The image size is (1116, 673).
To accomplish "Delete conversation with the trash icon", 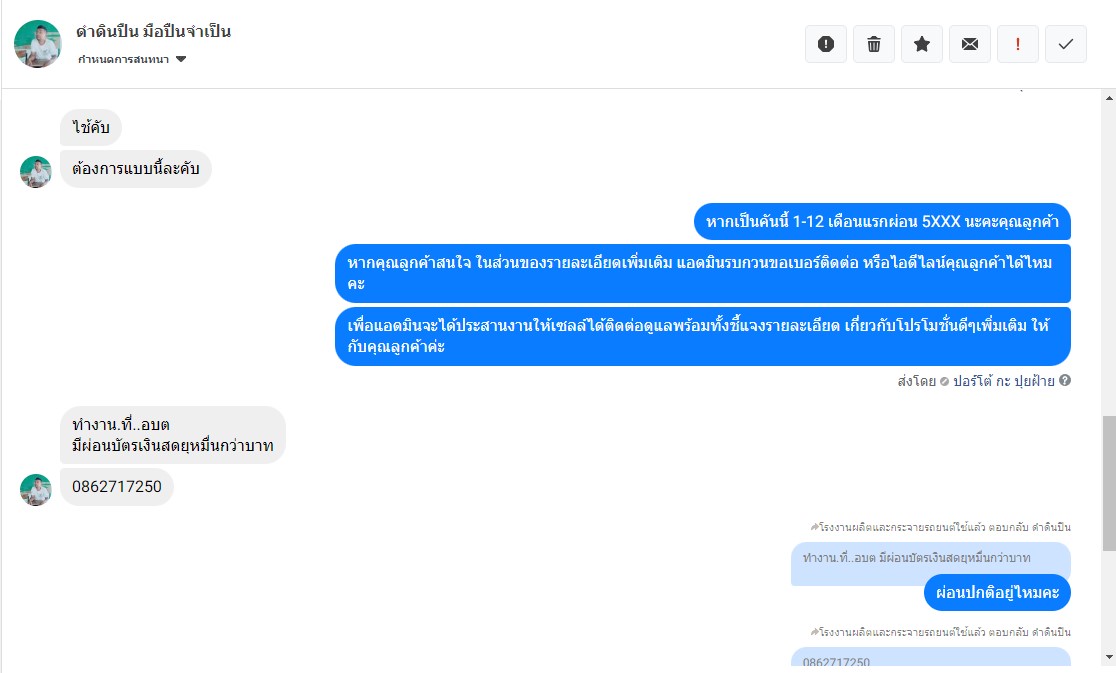I will click(x=874, y=44).
